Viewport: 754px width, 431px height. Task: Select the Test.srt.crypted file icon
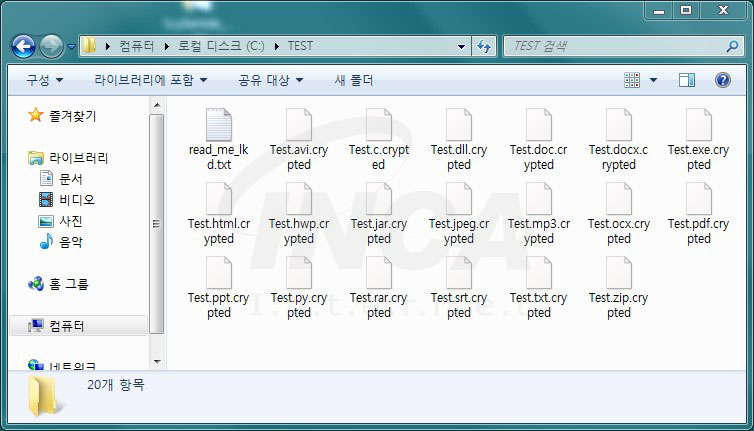click(459, 273)
